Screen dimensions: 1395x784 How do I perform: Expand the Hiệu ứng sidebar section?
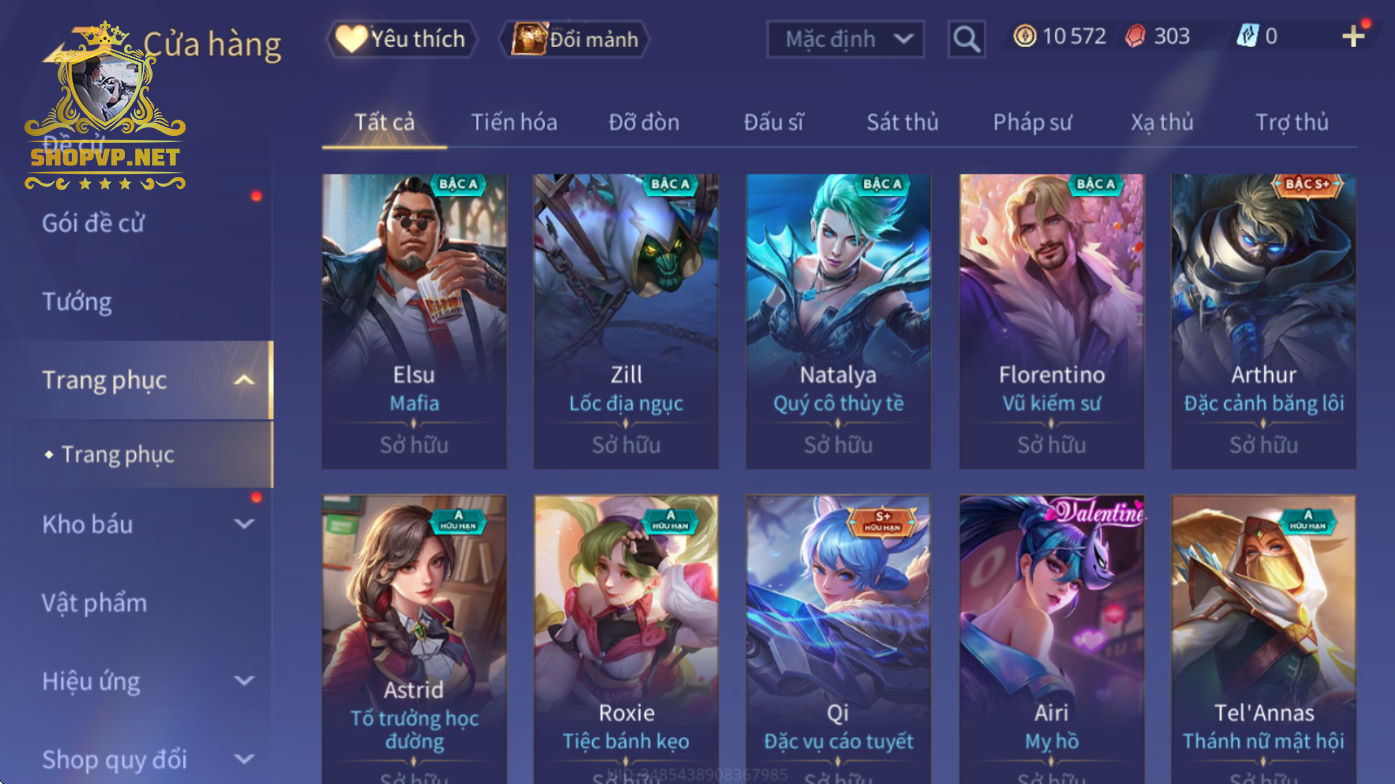pyautogui.click(x=244, y=681)
